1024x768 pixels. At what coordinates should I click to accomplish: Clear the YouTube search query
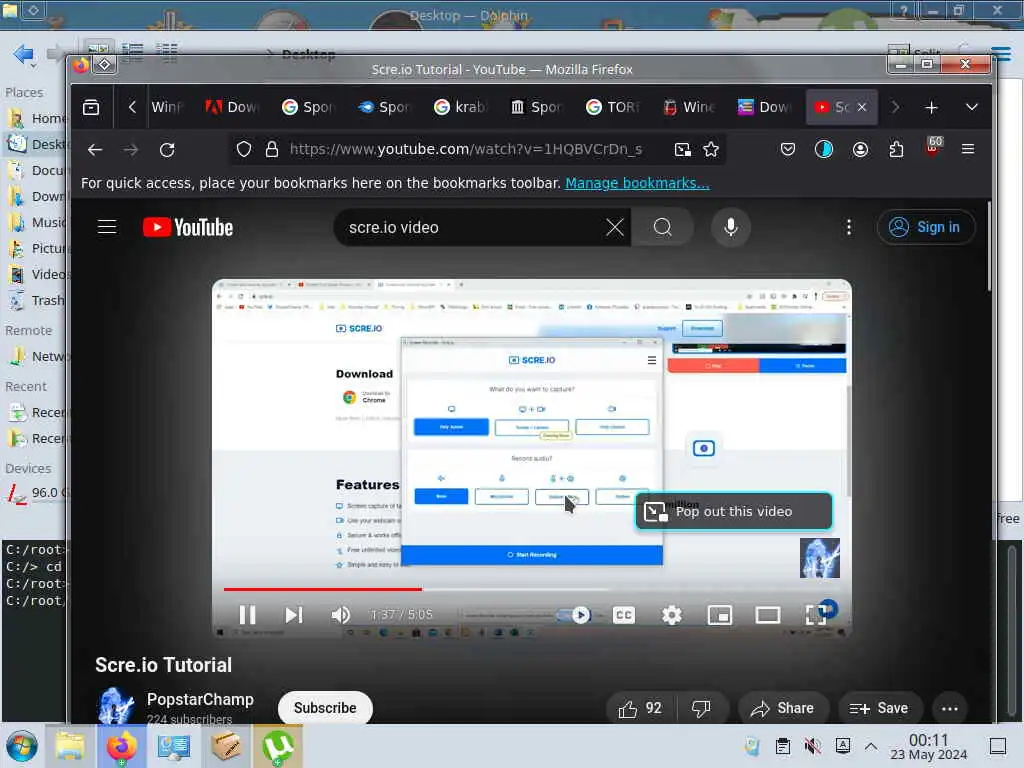(615, 227)
